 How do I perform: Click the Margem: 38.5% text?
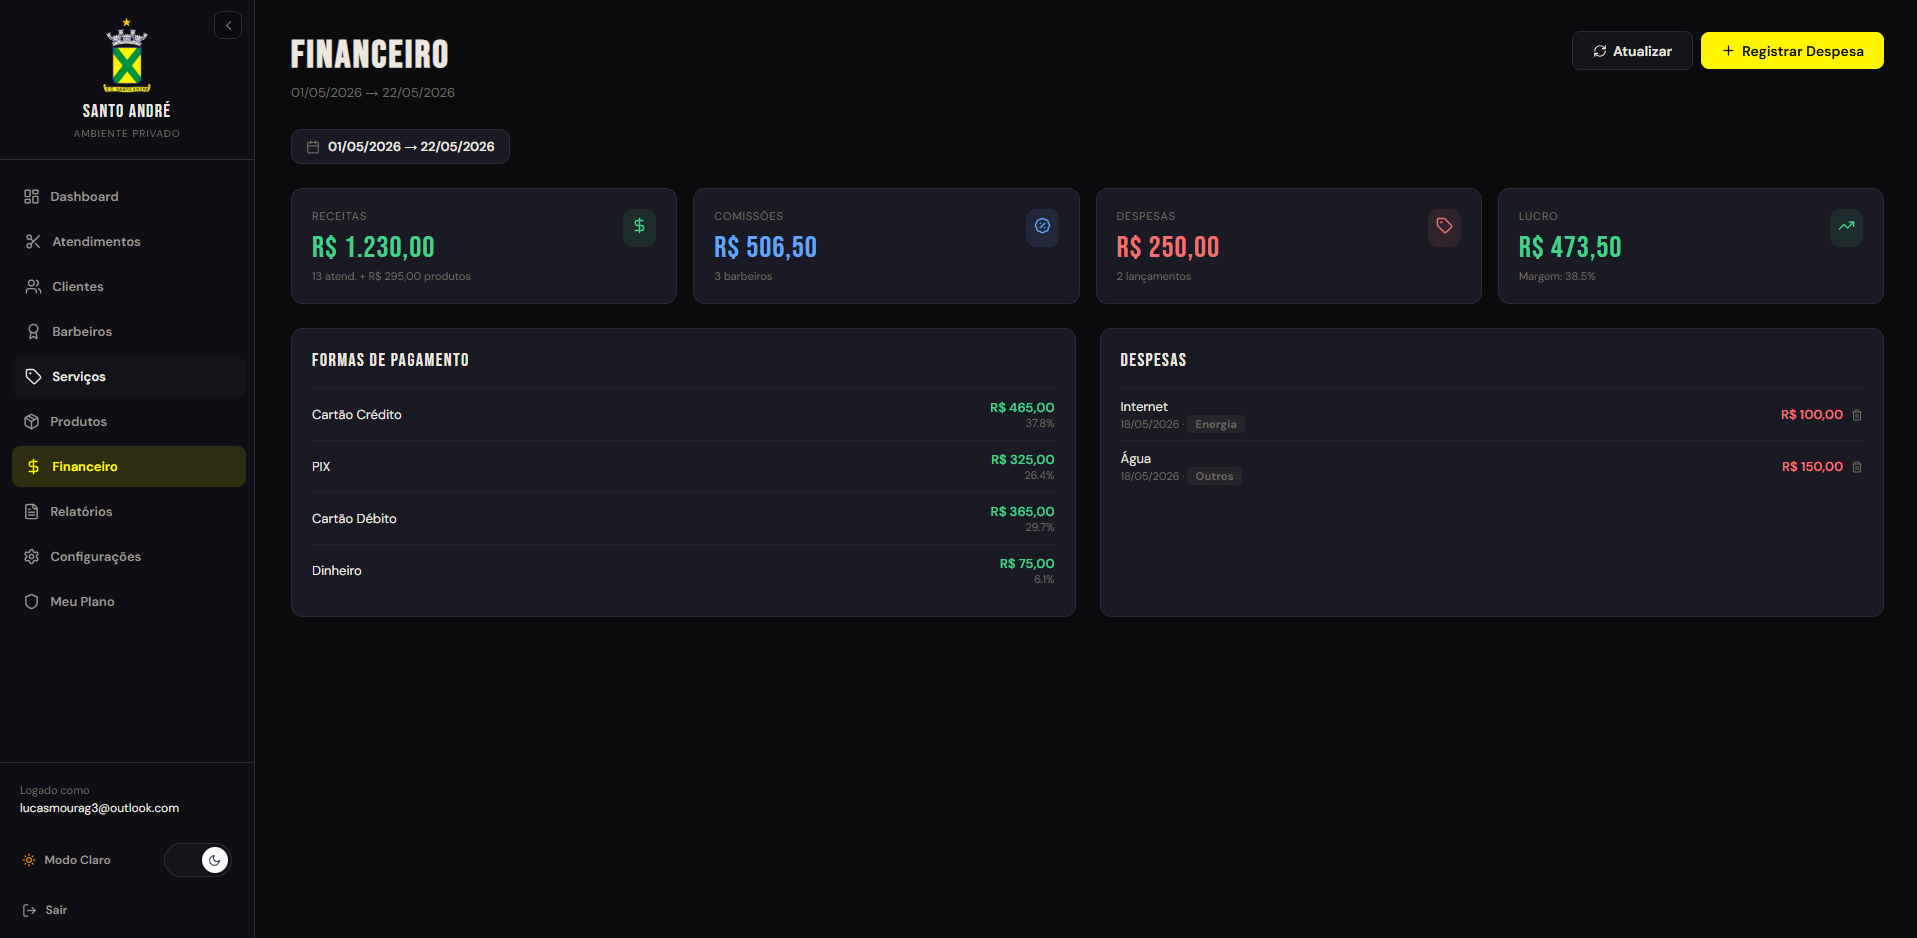[1557, 277]
